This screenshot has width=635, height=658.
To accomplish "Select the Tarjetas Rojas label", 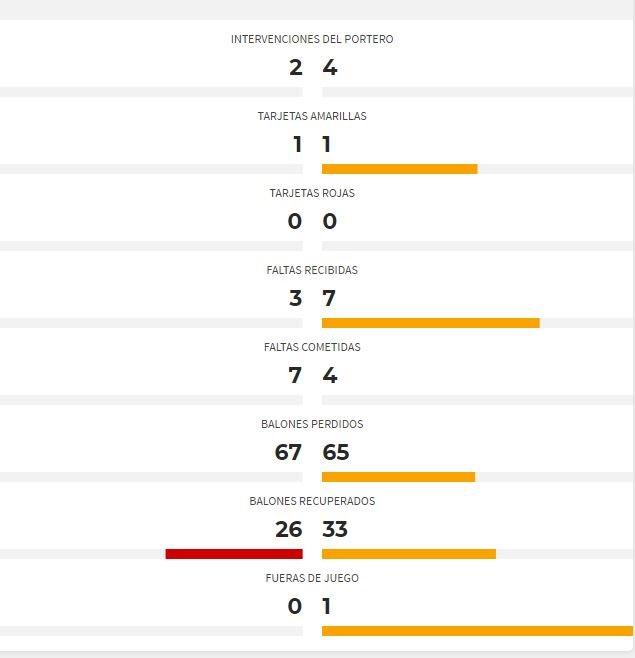I will [312, 193].
